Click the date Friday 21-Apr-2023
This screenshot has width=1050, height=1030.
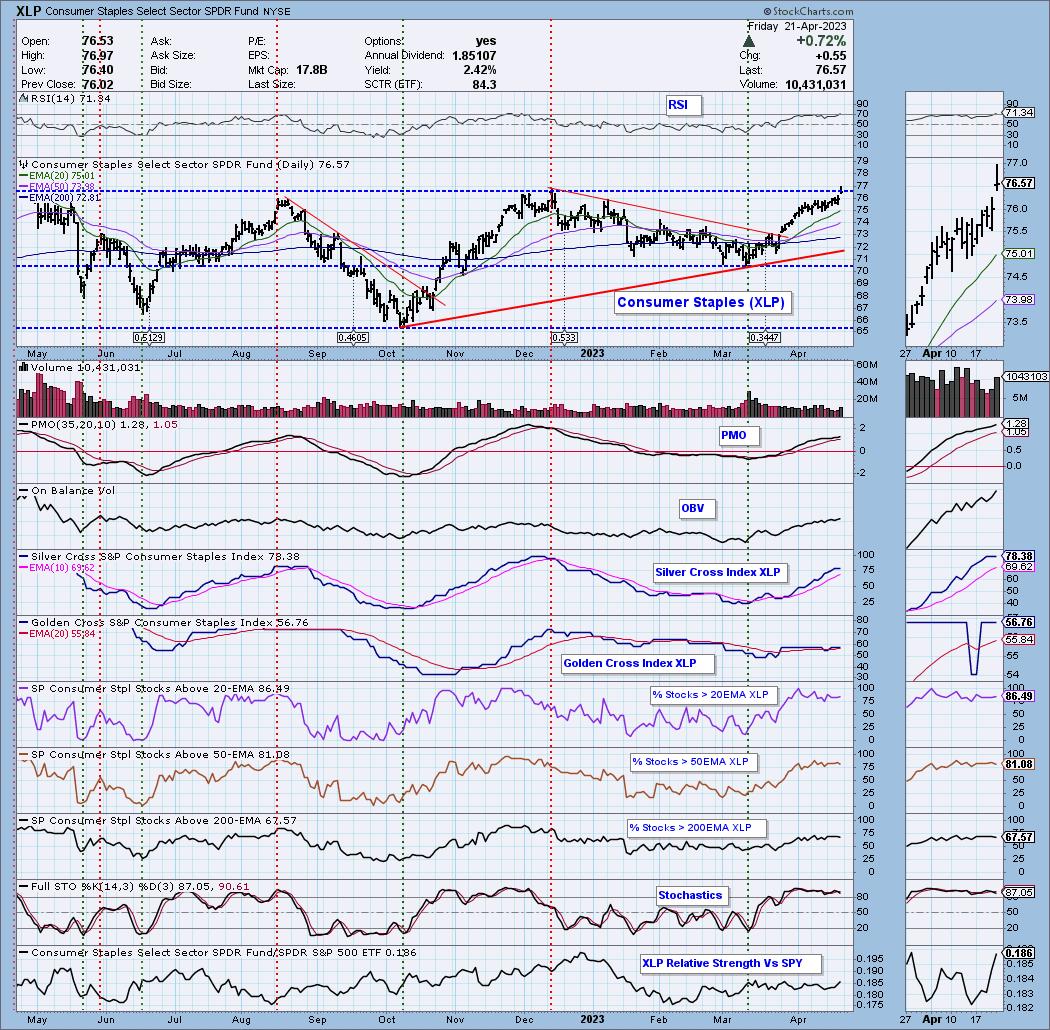[797, 26]
